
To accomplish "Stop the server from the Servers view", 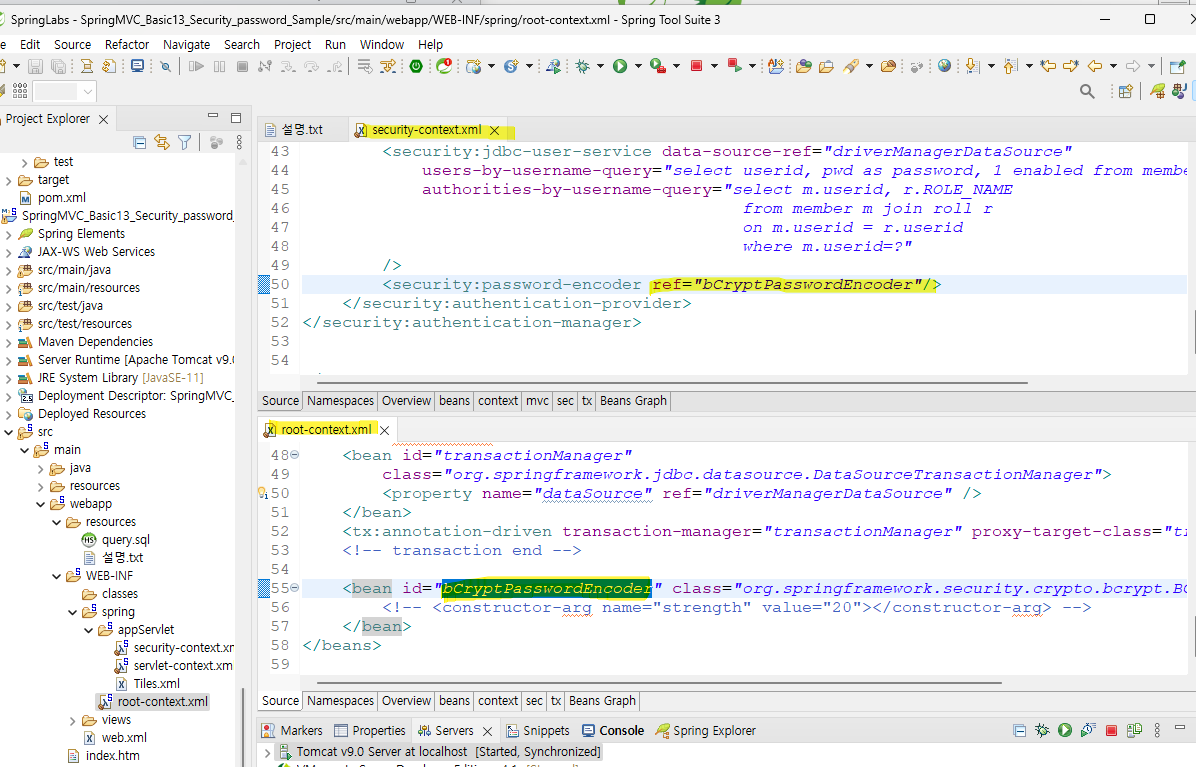I will [1111, 730].
